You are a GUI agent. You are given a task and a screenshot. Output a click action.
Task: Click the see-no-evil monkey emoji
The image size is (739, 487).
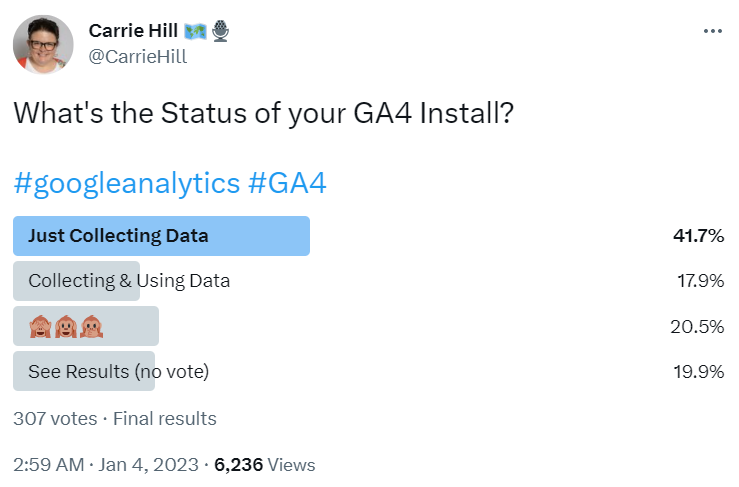(x=40, y=326)
